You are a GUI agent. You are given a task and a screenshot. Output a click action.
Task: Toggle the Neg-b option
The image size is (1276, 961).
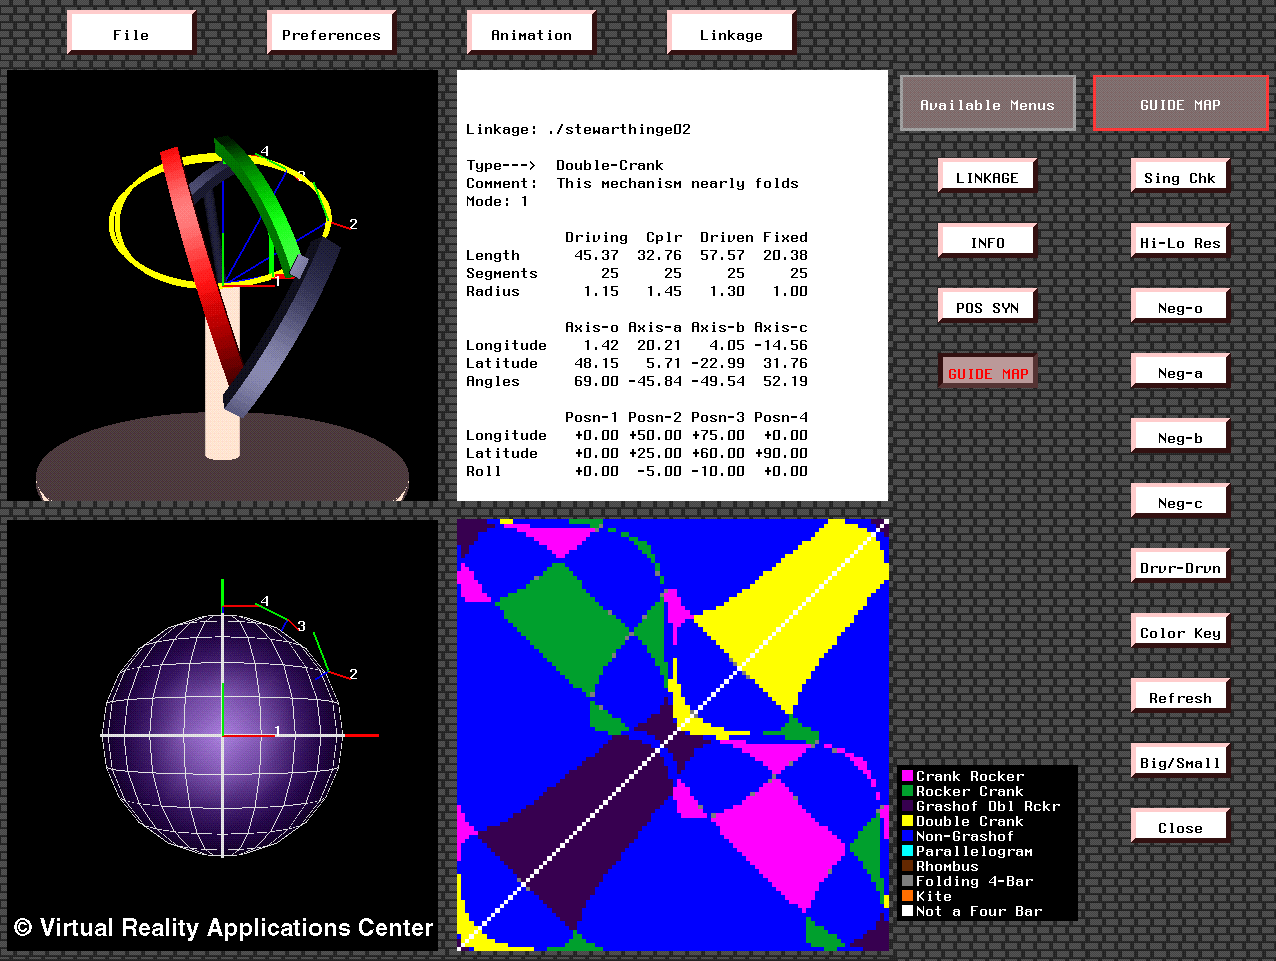click(x=1180, y=437)
